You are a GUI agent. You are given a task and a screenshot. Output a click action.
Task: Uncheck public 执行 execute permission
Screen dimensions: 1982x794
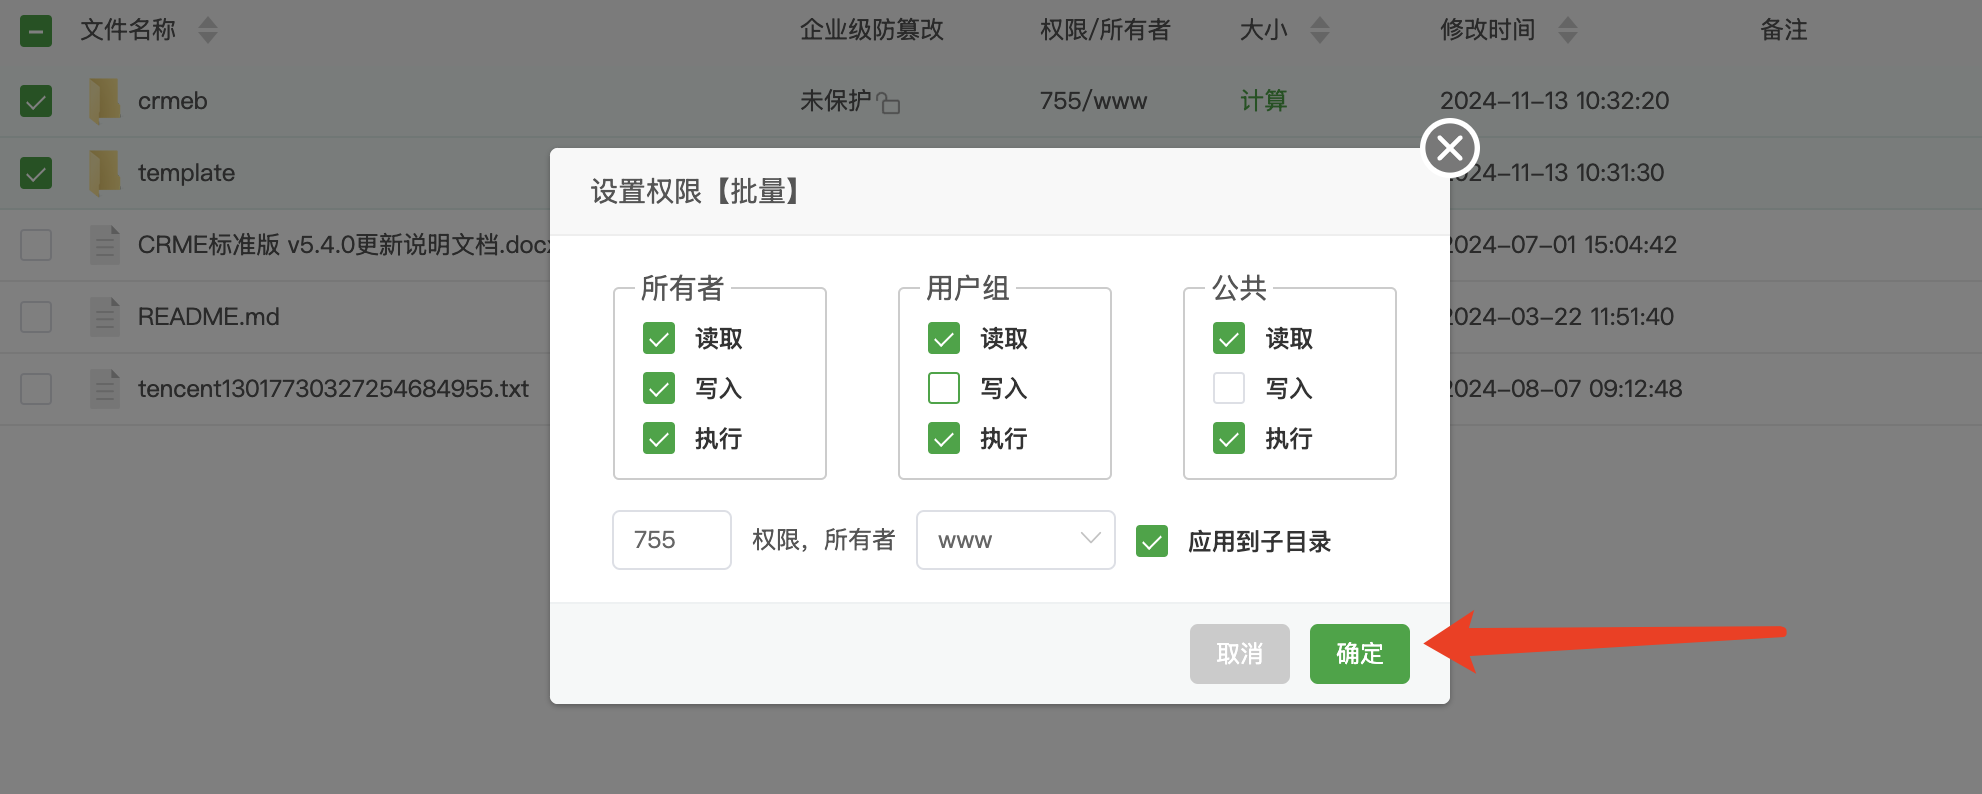[1229, 438]
